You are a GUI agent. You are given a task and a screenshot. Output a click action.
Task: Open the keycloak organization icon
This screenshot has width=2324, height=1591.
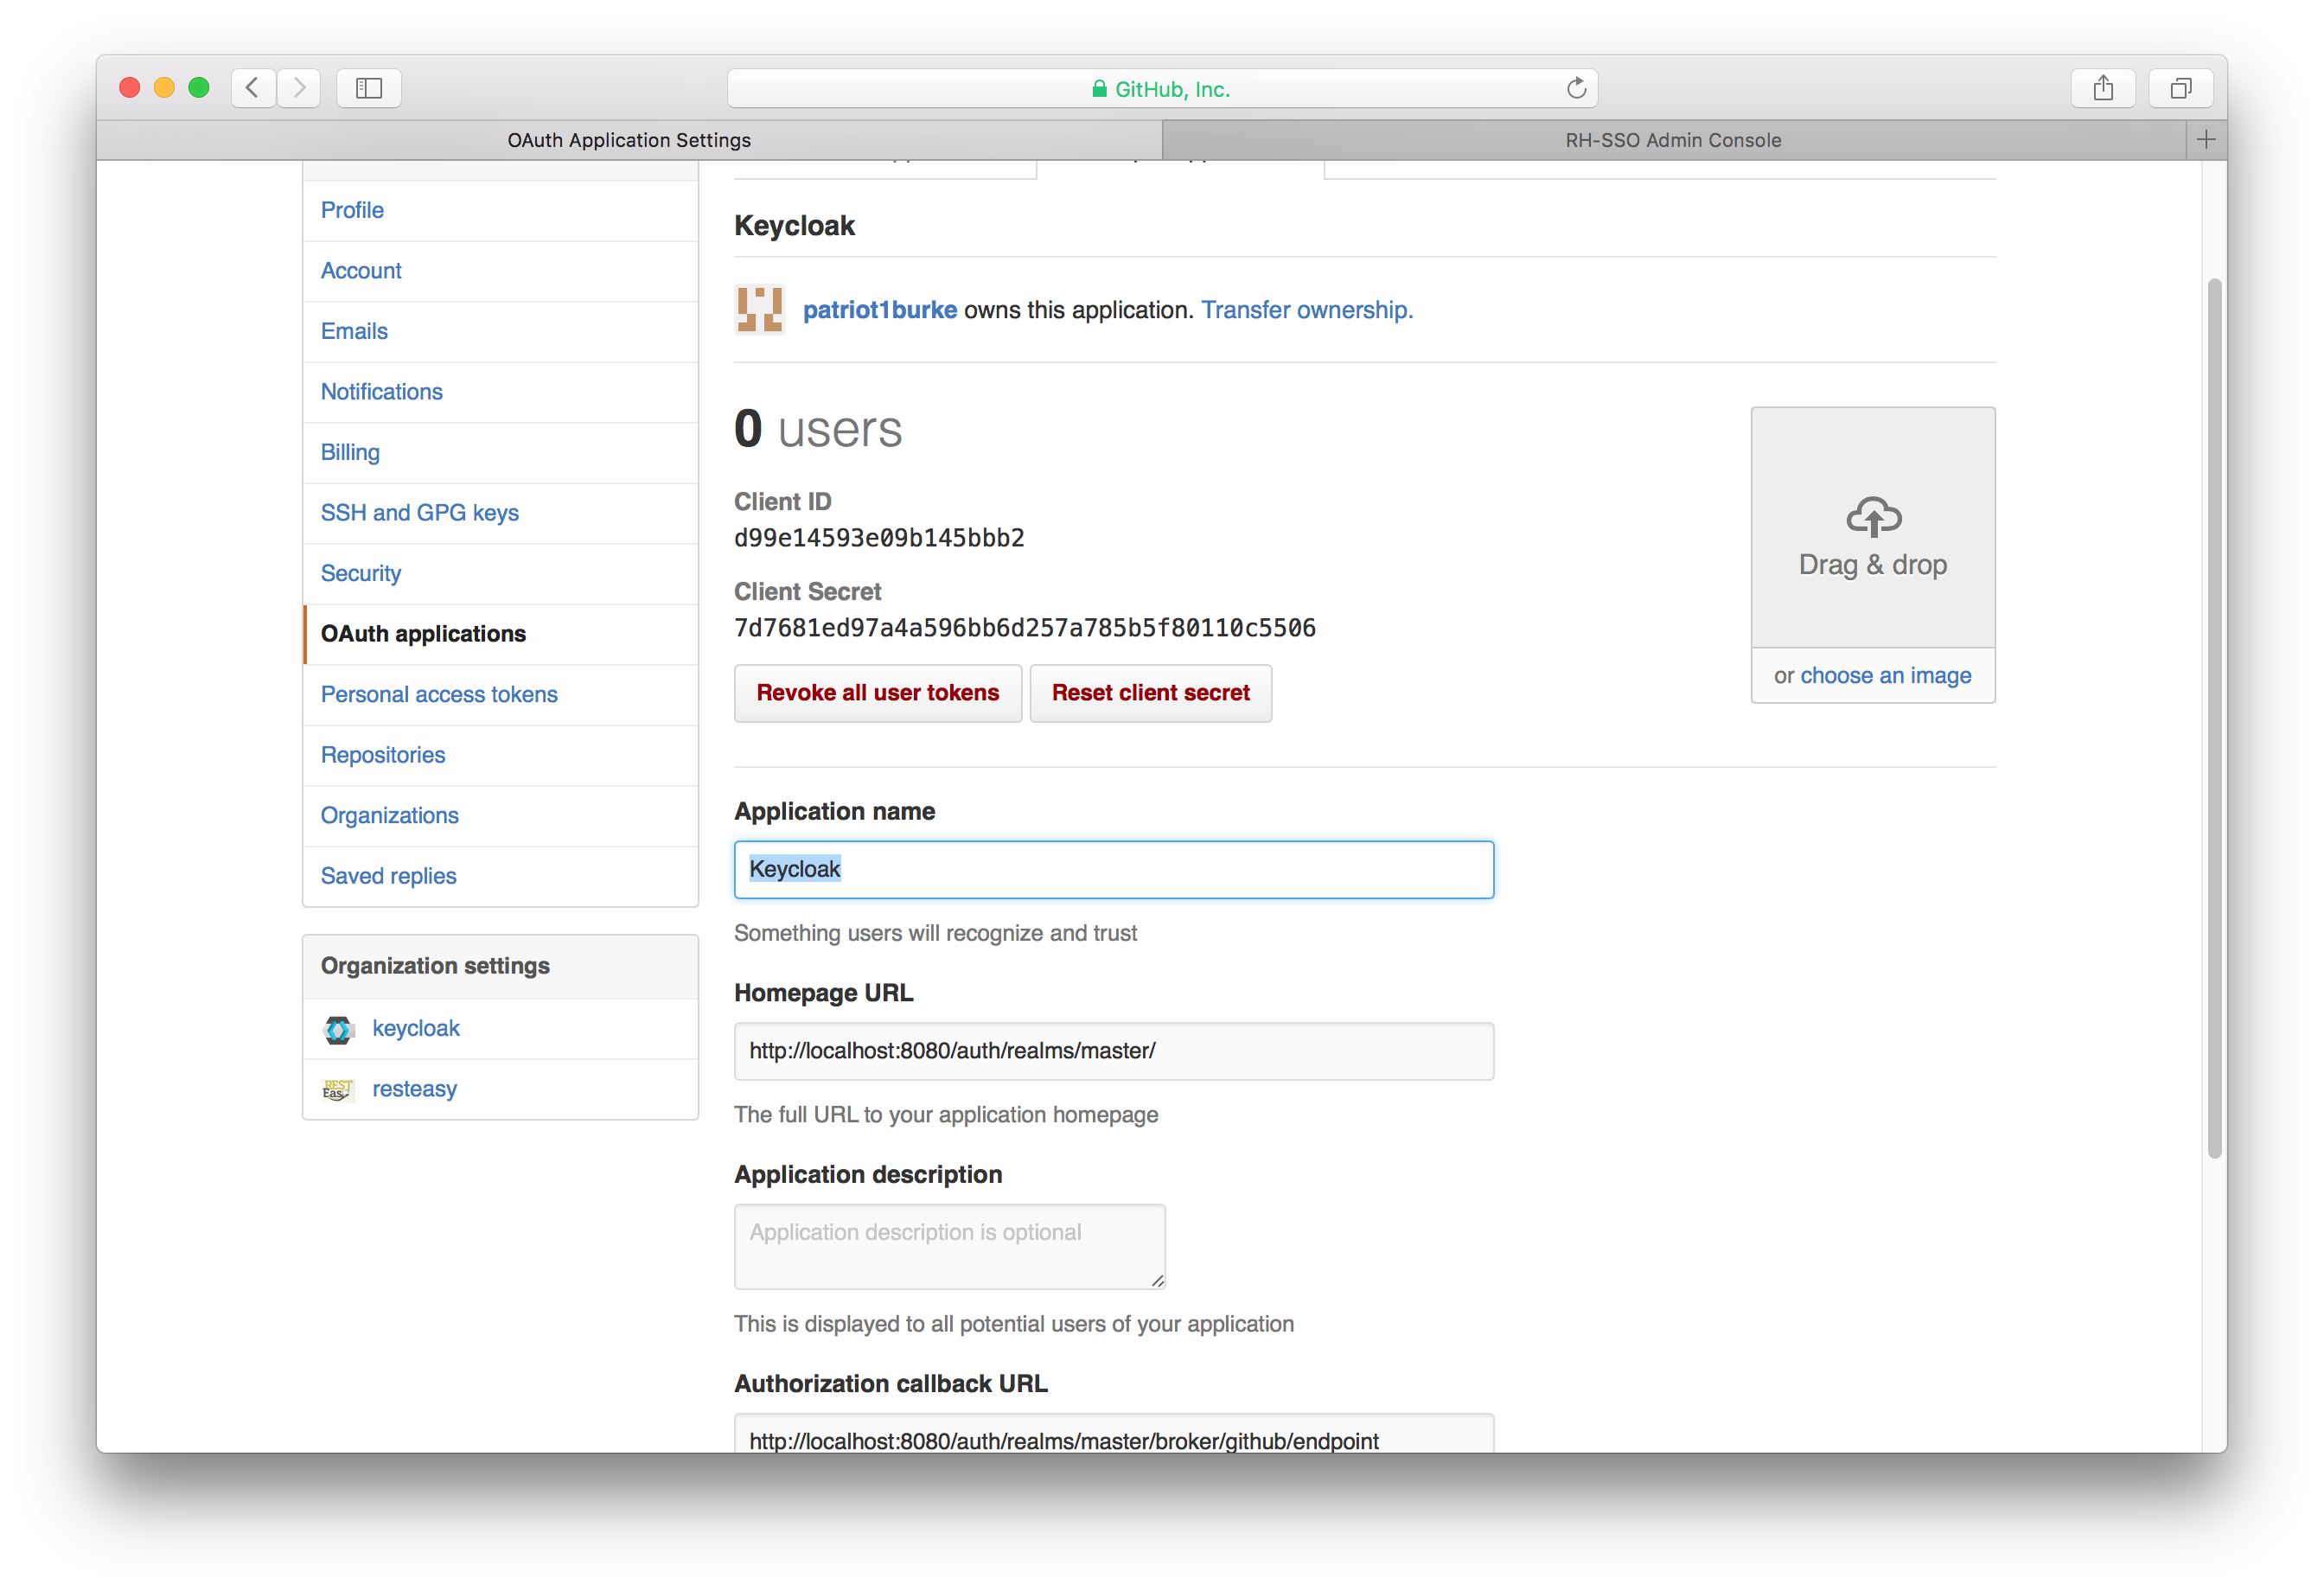coord(338,1029)
